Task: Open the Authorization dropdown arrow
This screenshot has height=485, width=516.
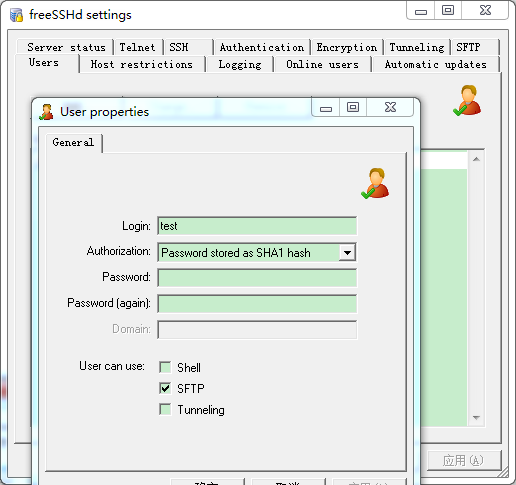Action: tap(347, 252)
